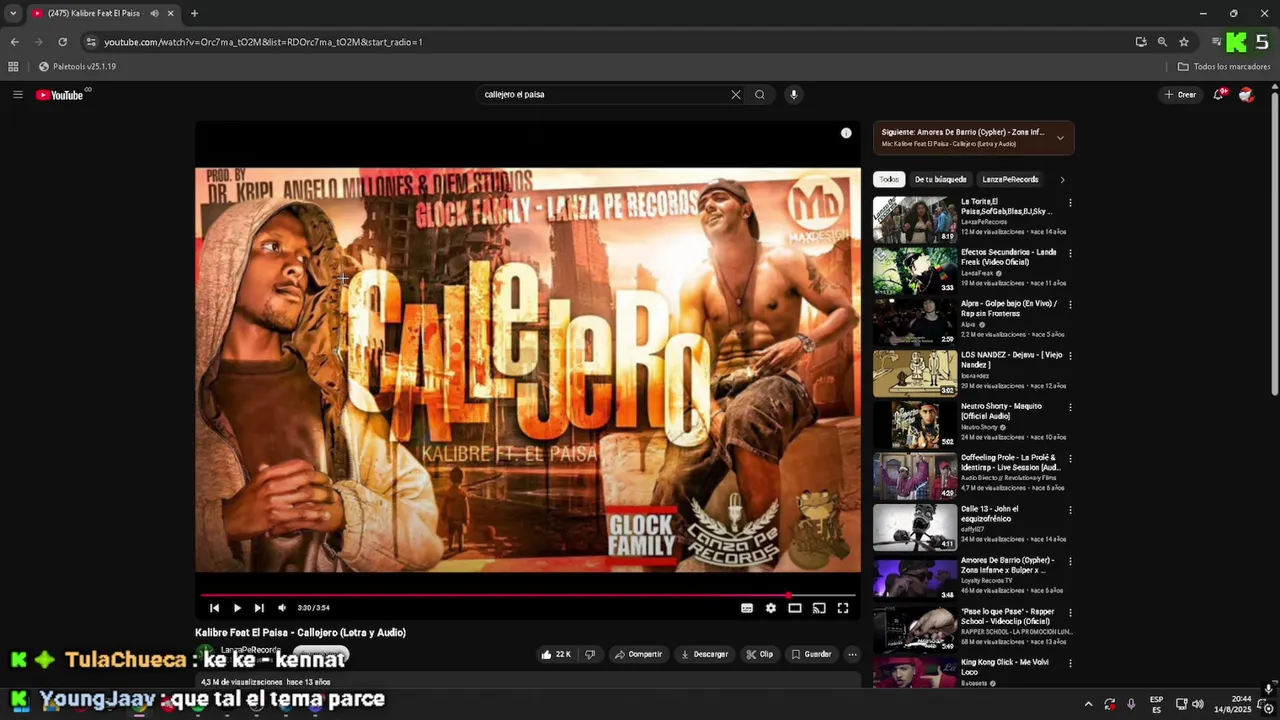Screen dimensions: 1280x720
Task: Open options menu for La Torita video
Action: pyautogui.click(x=1070, y=203)
